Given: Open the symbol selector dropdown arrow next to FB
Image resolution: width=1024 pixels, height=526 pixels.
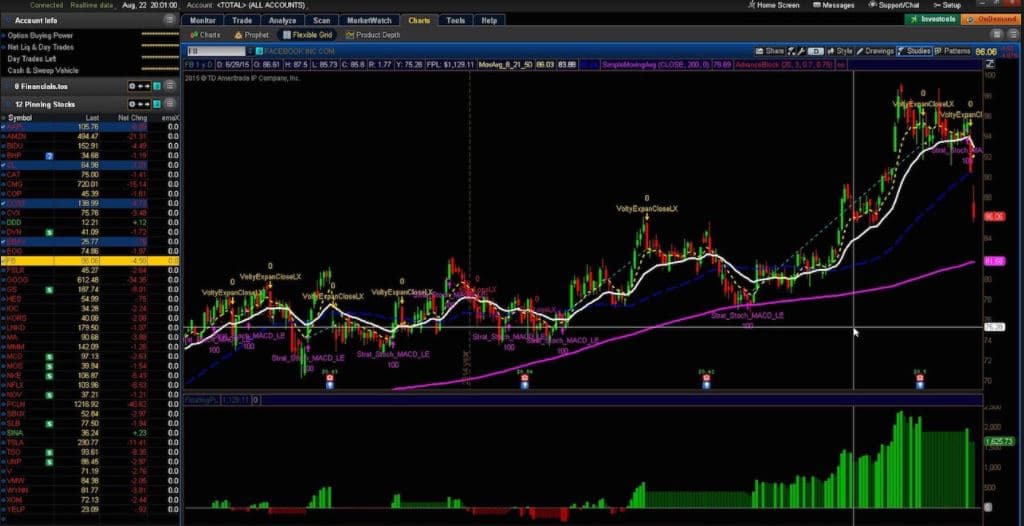Looking at the screenshot, I should pos(250,51).
